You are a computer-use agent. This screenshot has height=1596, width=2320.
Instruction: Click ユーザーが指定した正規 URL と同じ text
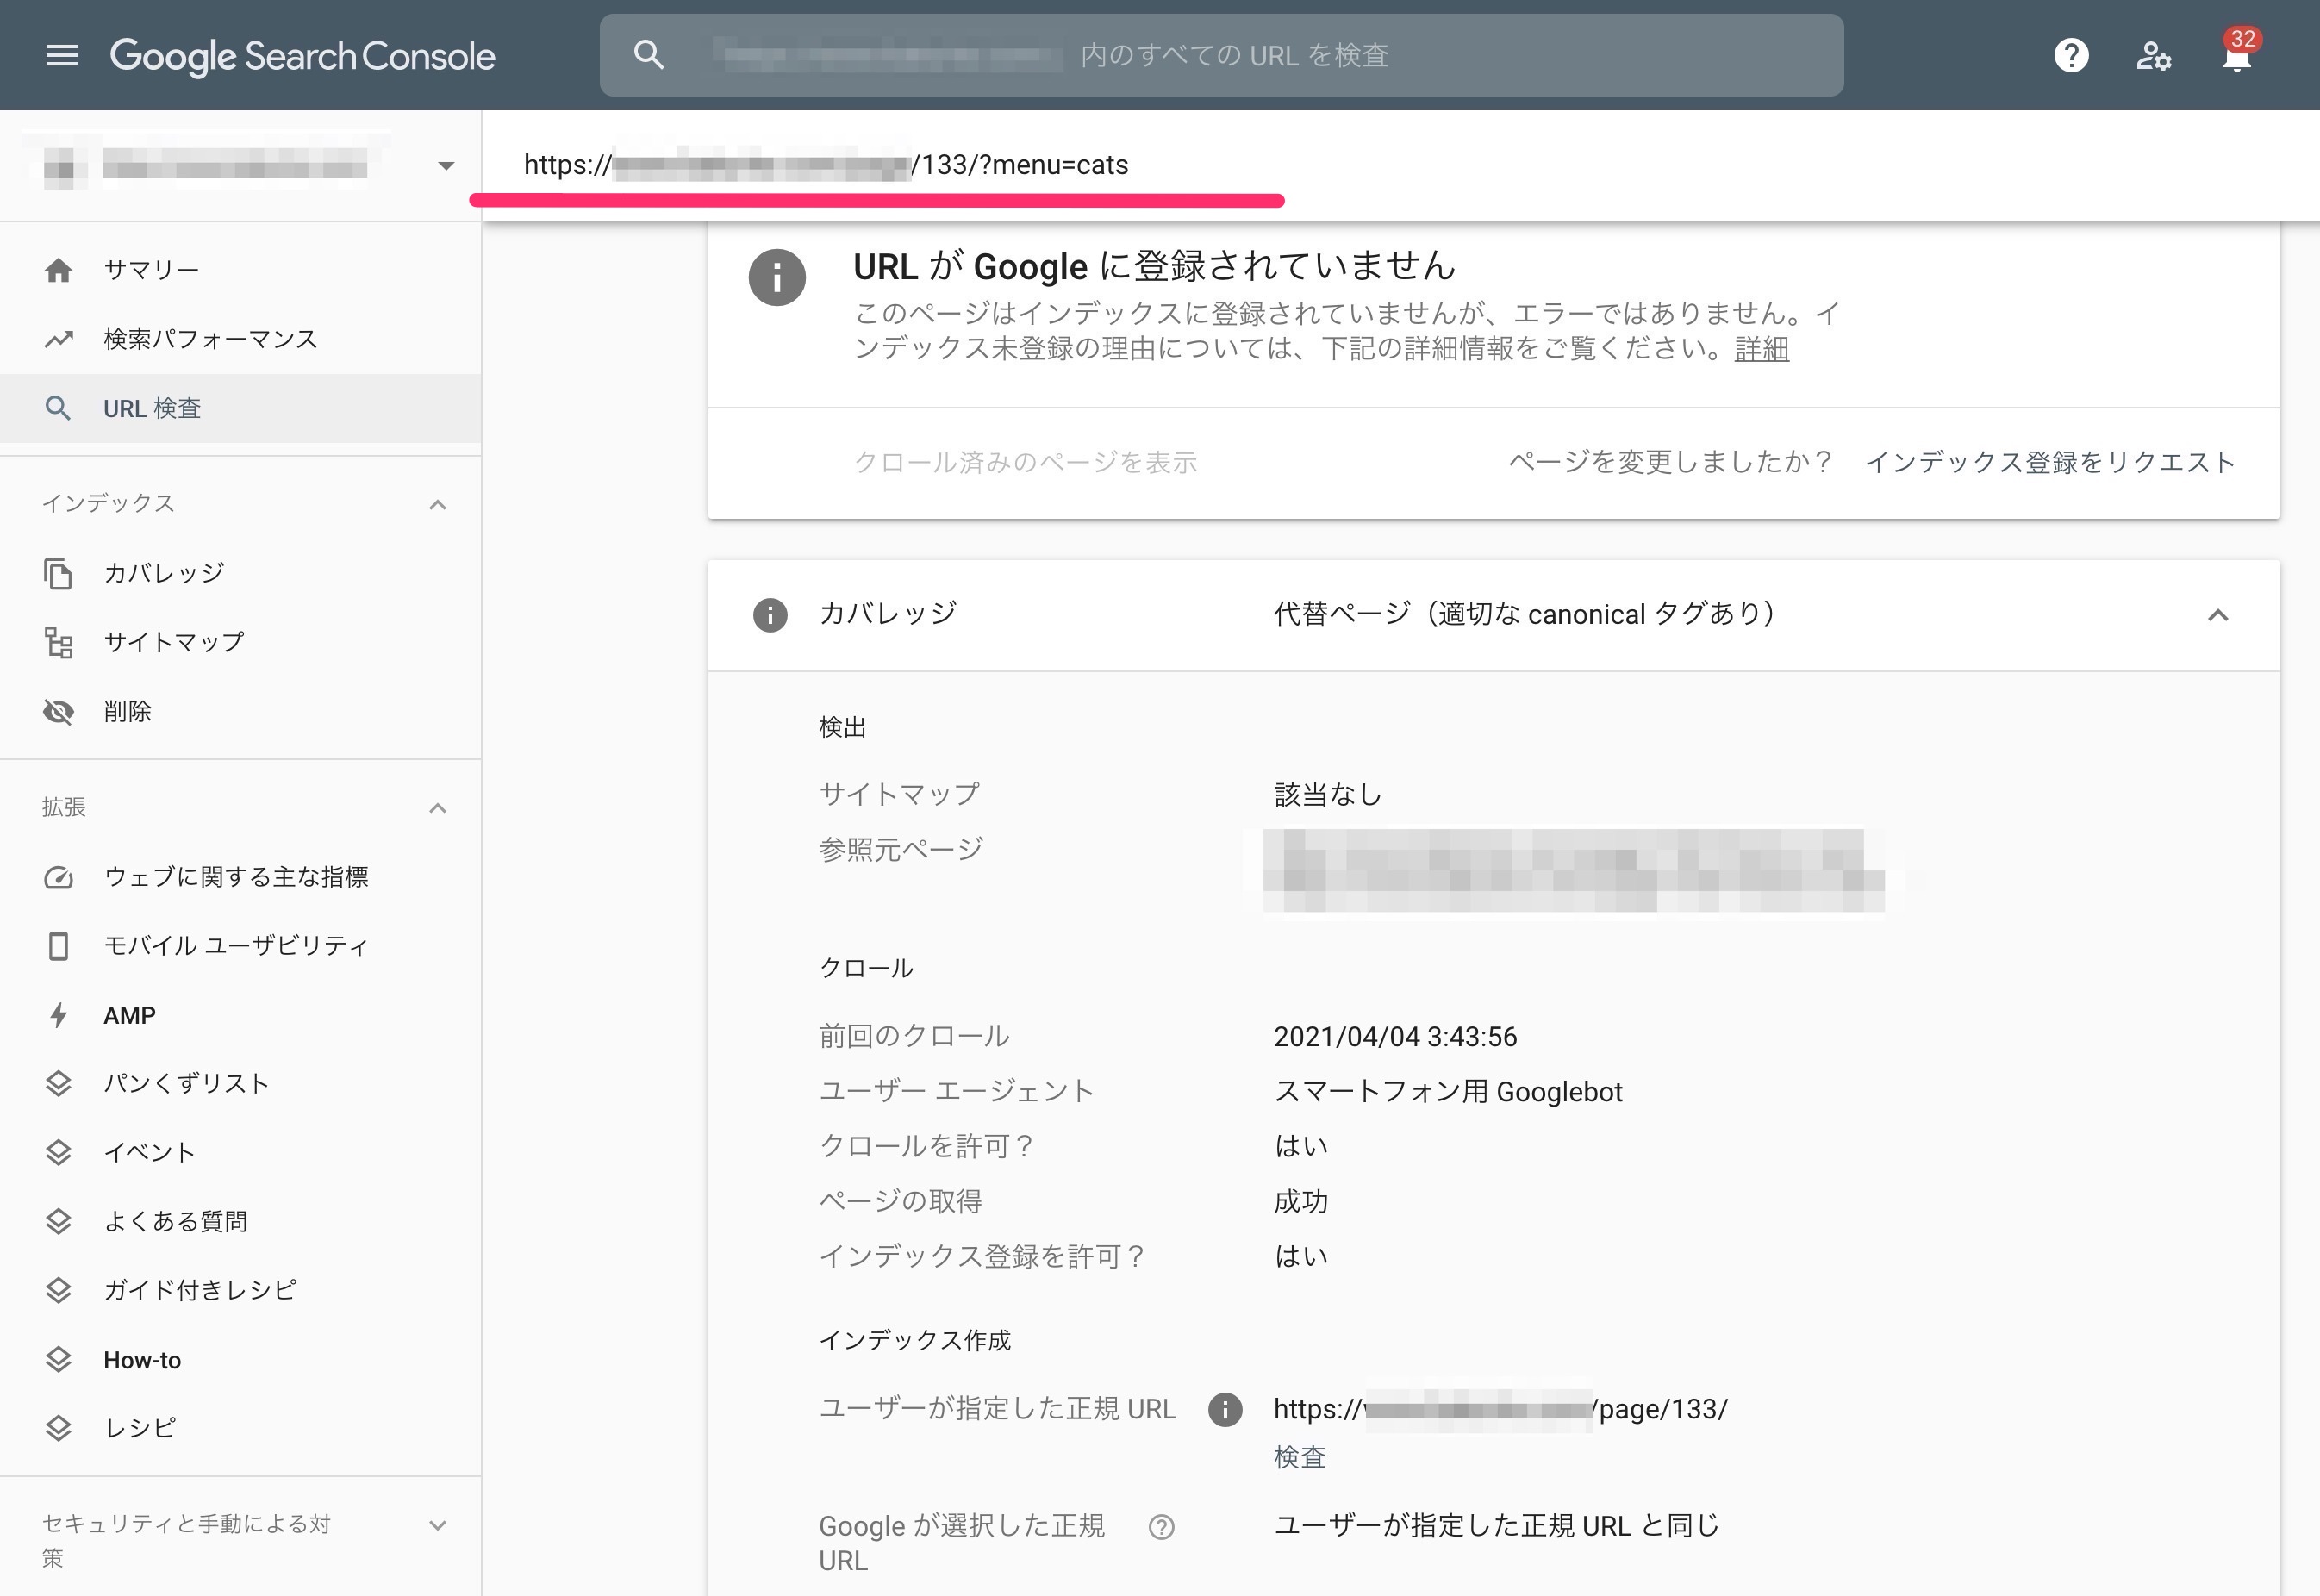[x=1496, y=1526]
